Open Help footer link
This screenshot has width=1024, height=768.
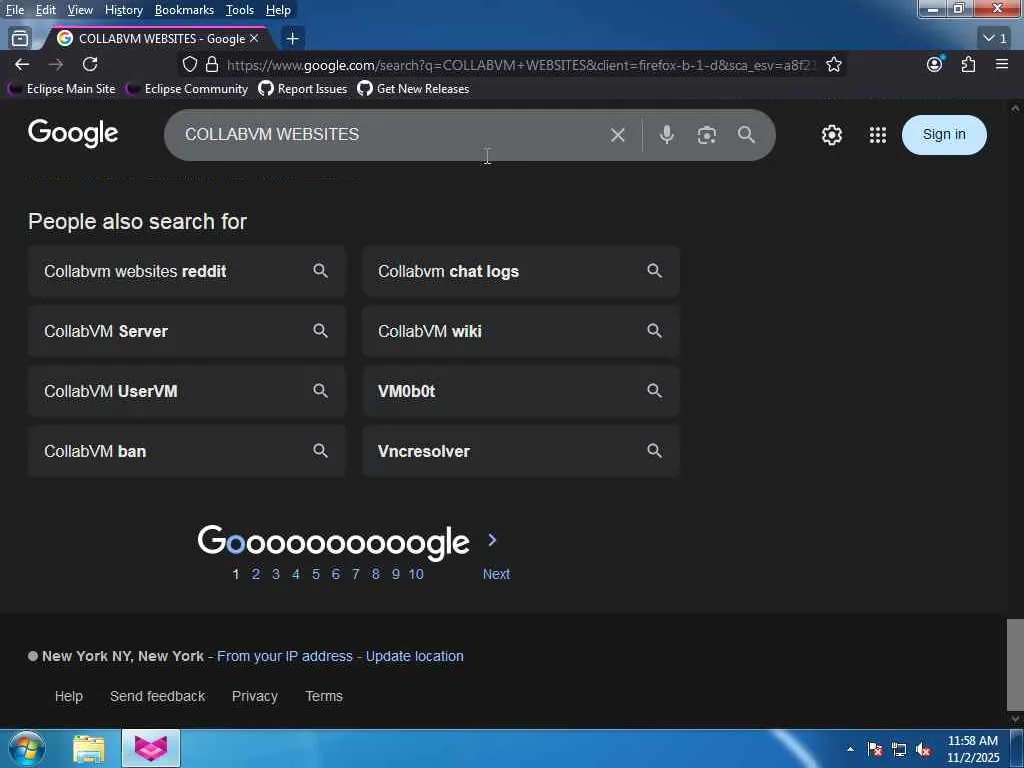pos(69,696)
